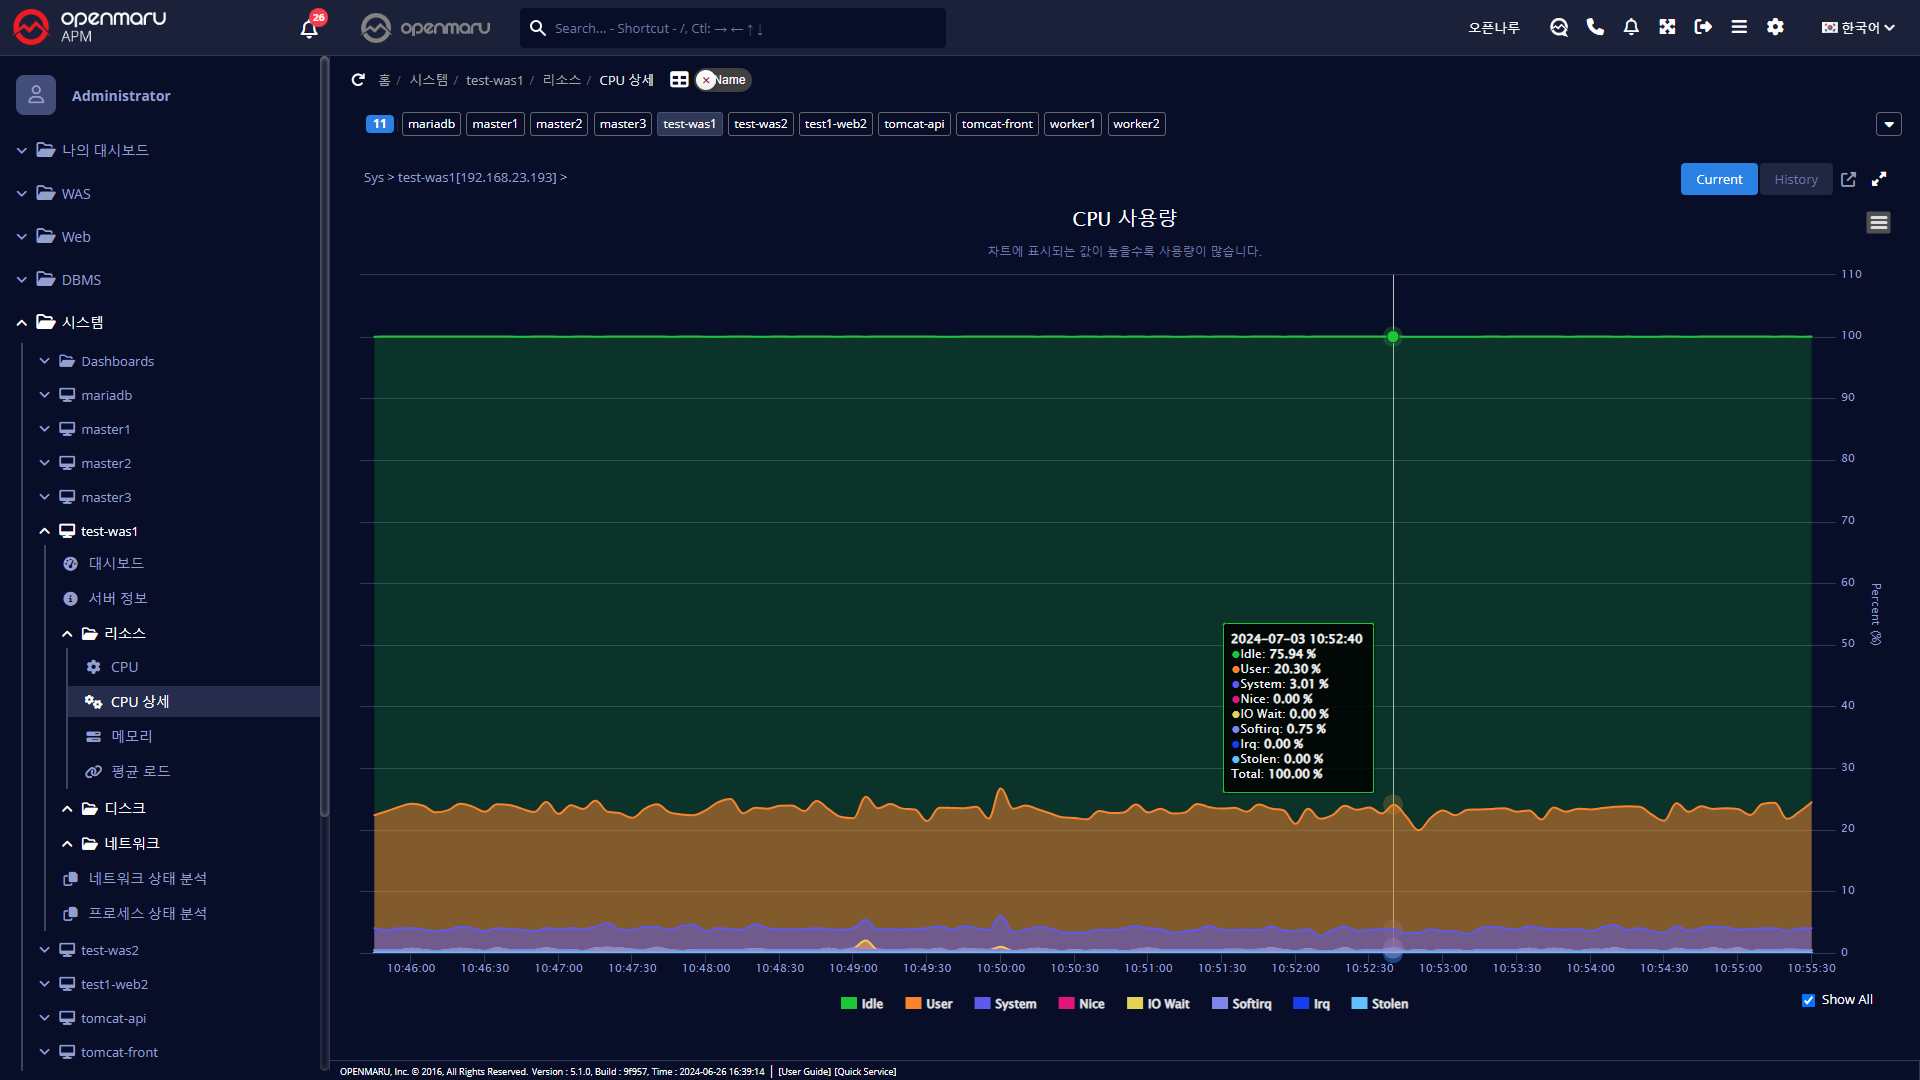Click the phone icon in top bar
Image resolution: width=1920 pixels, height=1080 pixels.
point(1595,27)
